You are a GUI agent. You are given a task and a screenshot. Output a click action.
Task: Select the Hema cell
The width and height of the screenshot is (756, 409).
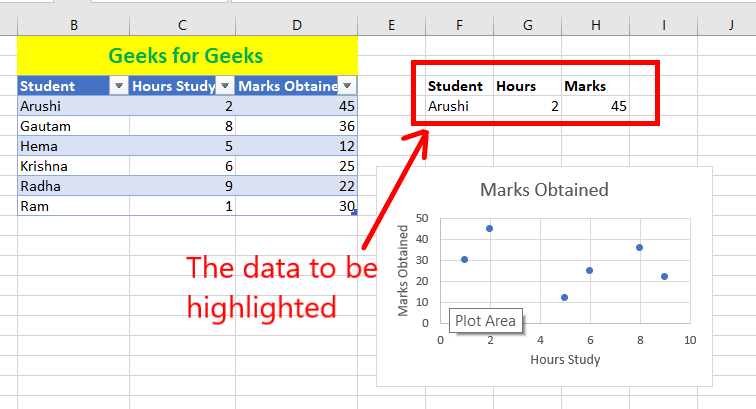pos(73,146)
